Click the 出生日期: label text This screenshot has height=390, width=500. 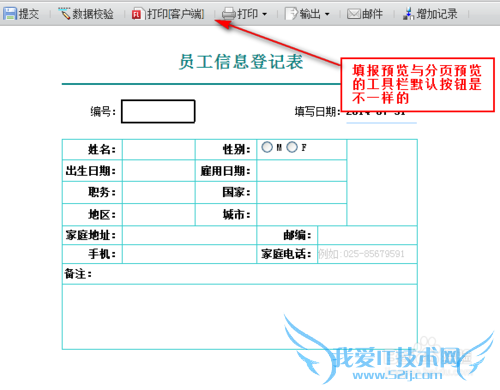click(x=91, y=171)
